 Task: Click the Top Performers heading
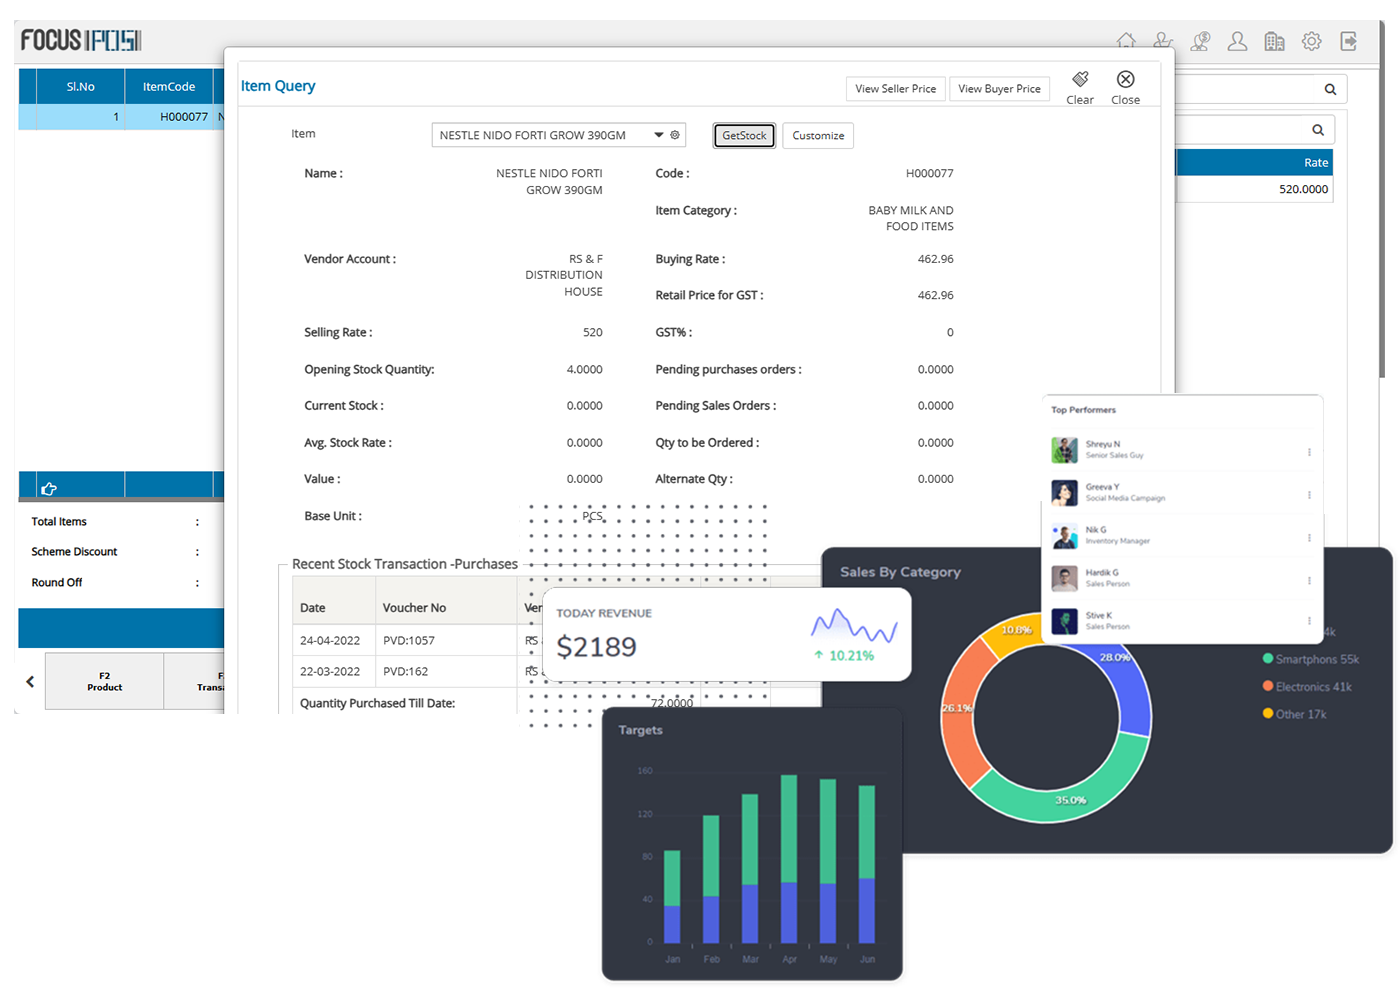click(x=1083, y=410)
